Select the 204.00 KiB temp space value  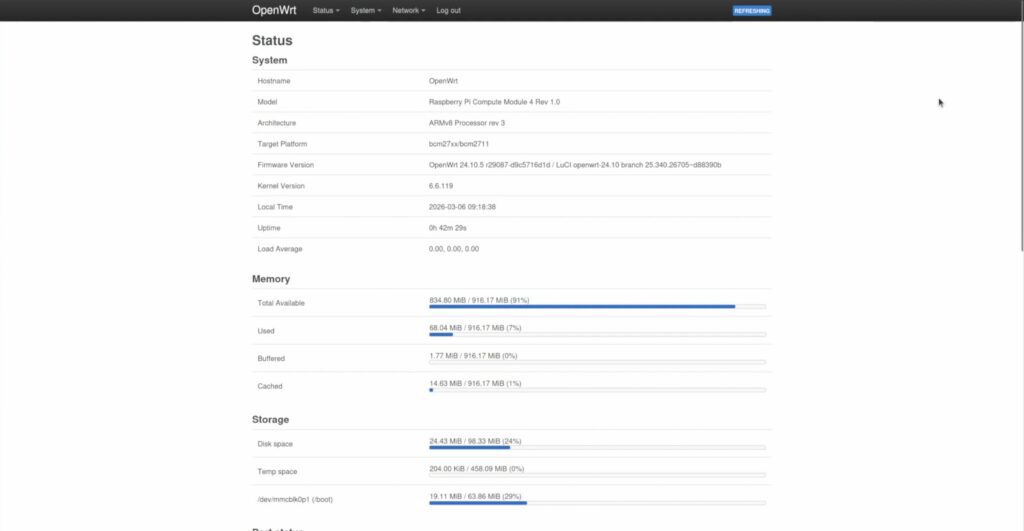click(x=476, y=469)
